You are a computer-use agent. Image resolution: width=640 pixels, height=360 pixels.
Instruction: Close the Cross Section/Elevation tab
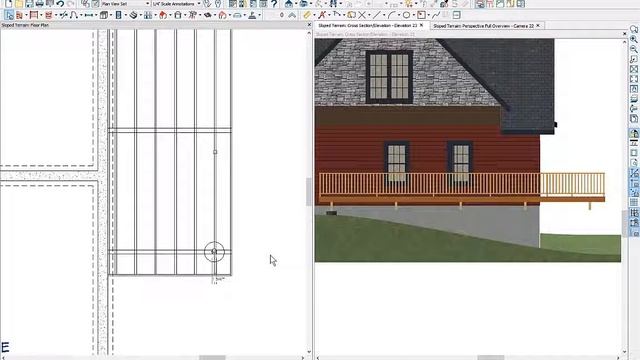tap(422, 25)
